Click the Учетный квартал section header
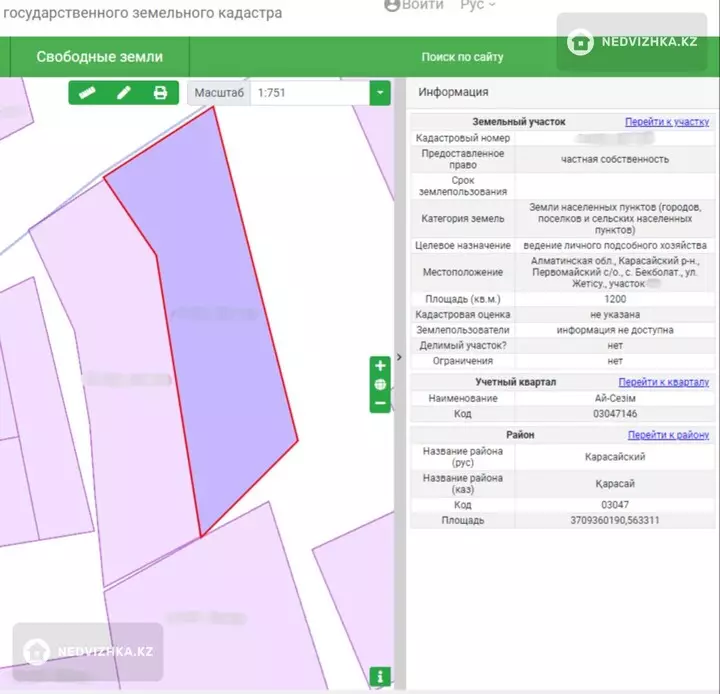 pyautogui.click(x=516, y=382)
